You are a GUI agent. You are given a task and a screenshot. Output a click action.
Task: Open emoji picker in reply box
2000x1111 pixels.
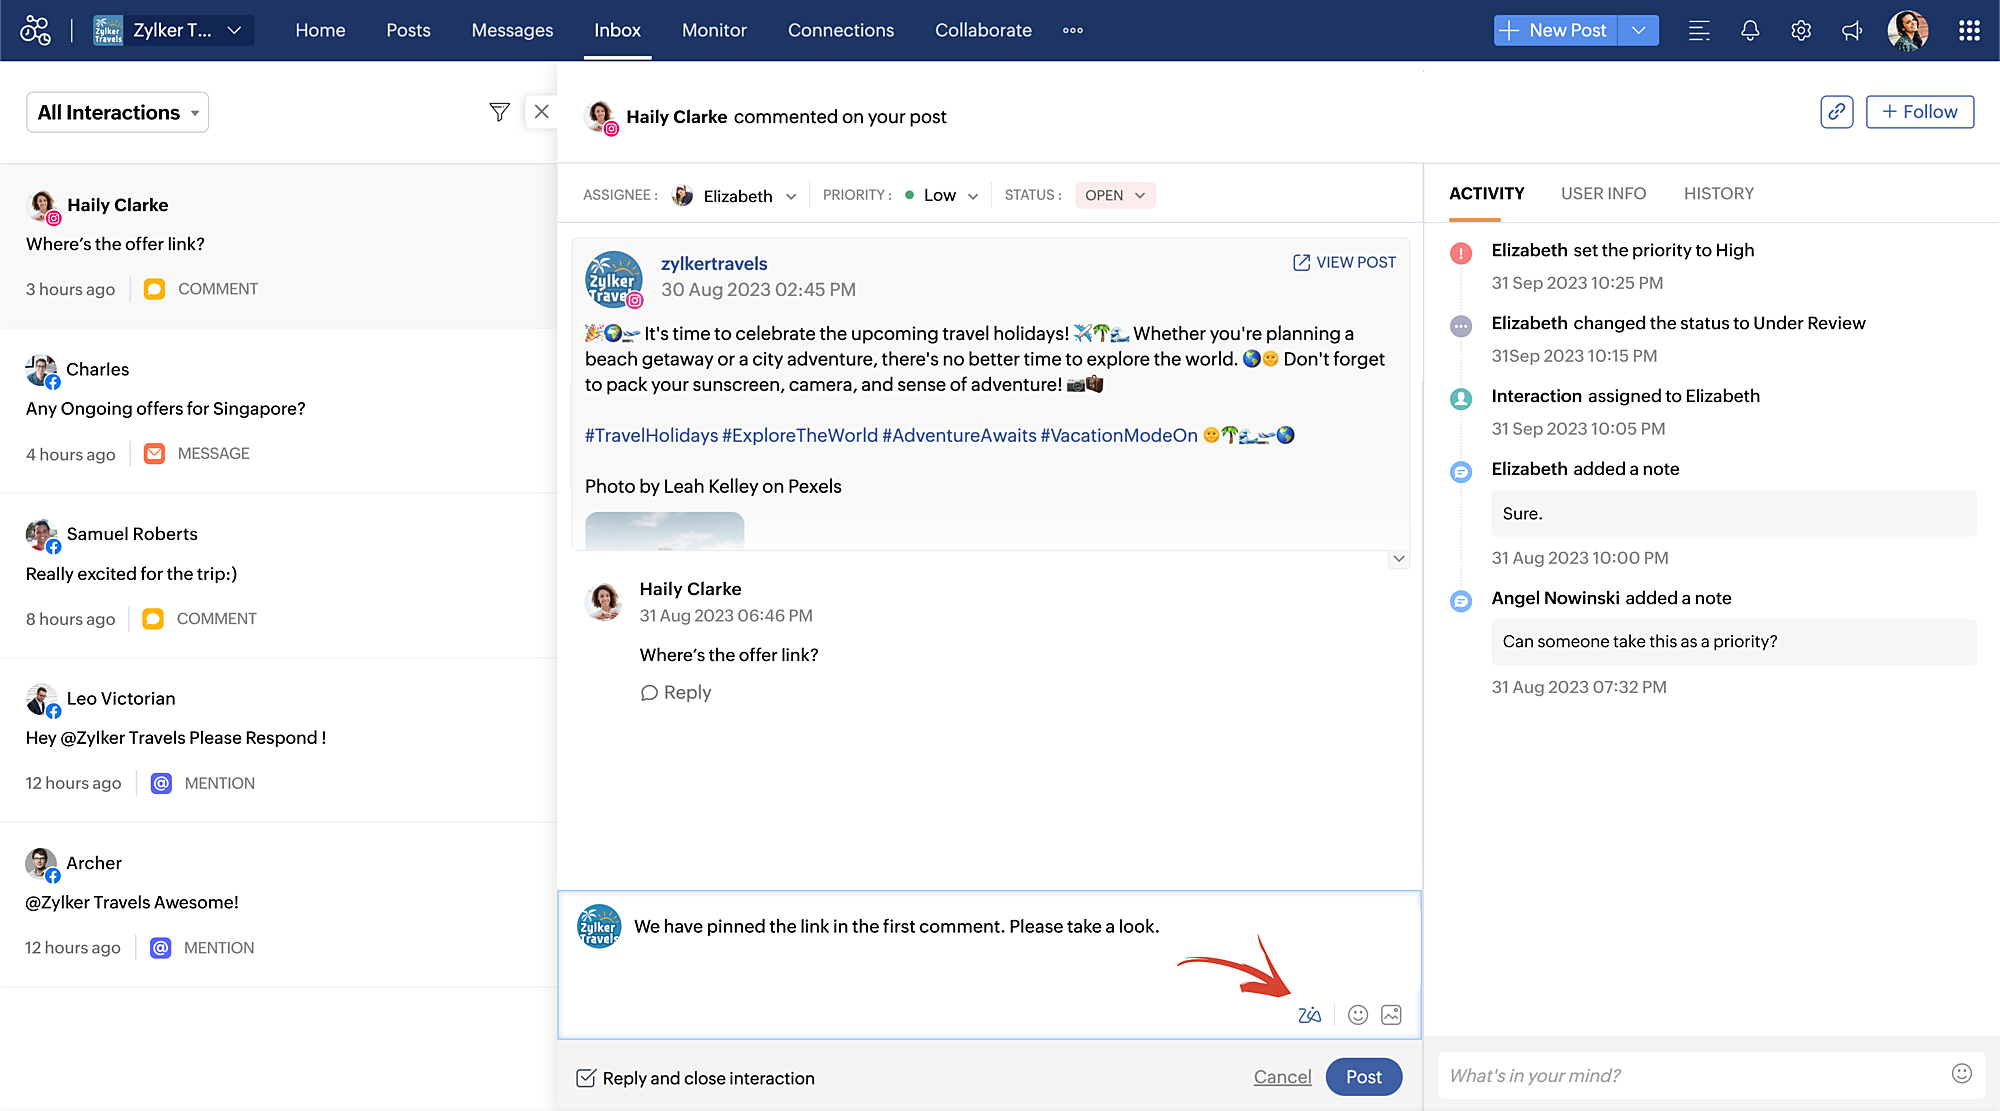click(1357, 1015)
